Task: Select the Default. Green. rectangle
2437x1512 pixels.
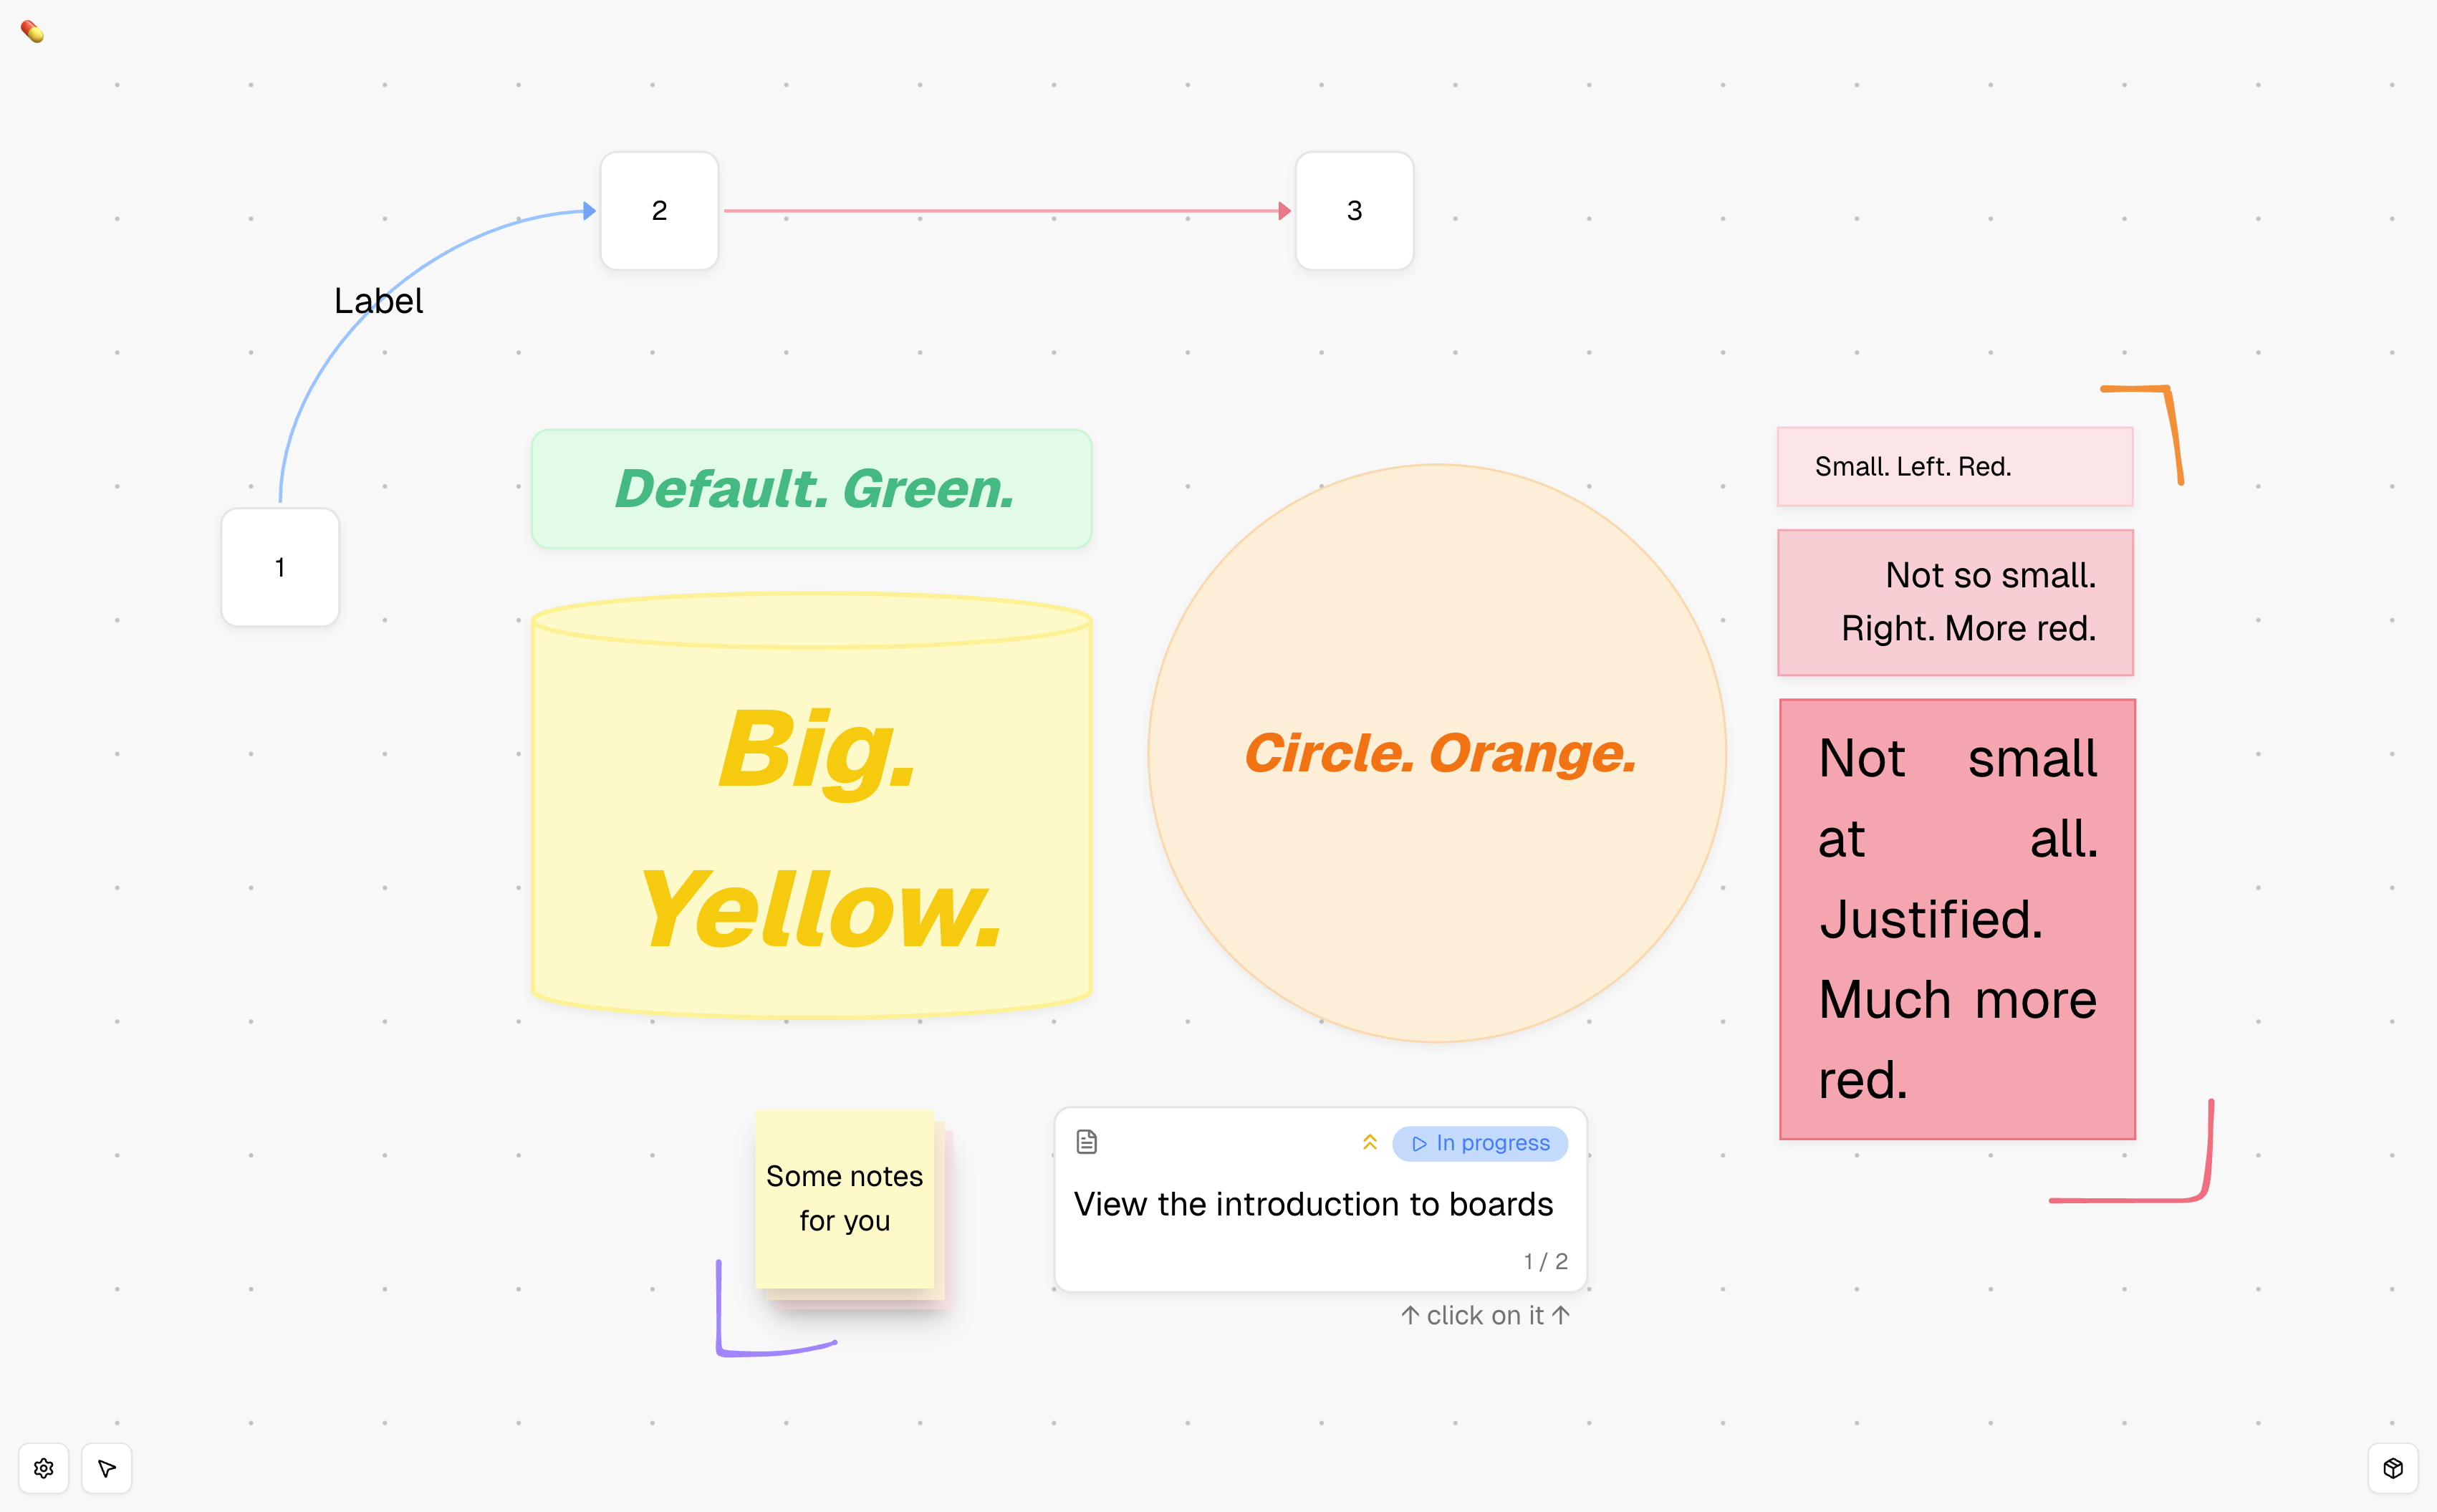Action: (x=812, y=489)
